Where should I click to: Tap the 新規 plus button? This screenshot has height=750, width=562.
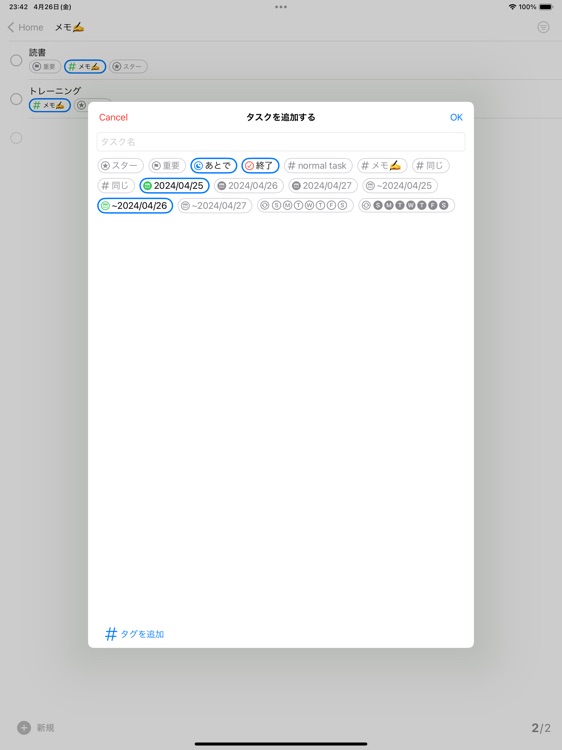pos(24,728)
